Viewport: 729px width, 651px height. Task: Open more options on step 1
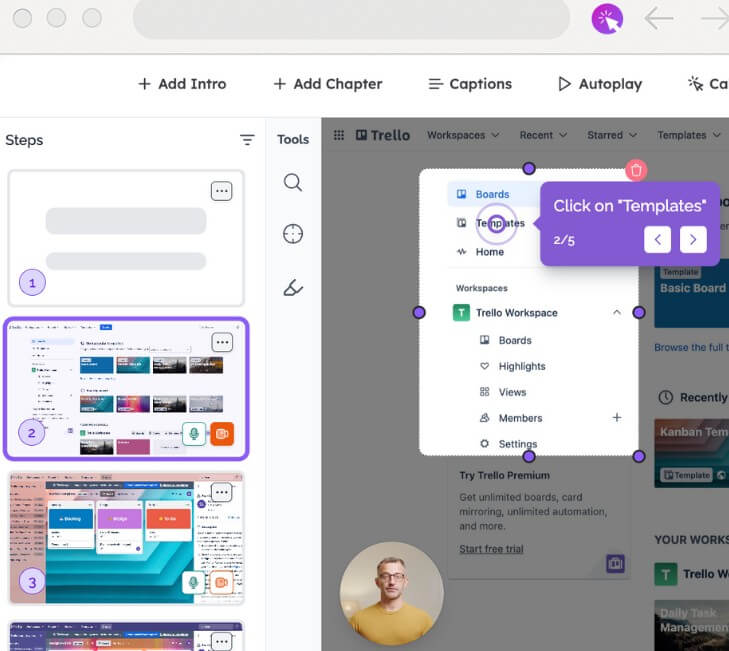(221, 191)
